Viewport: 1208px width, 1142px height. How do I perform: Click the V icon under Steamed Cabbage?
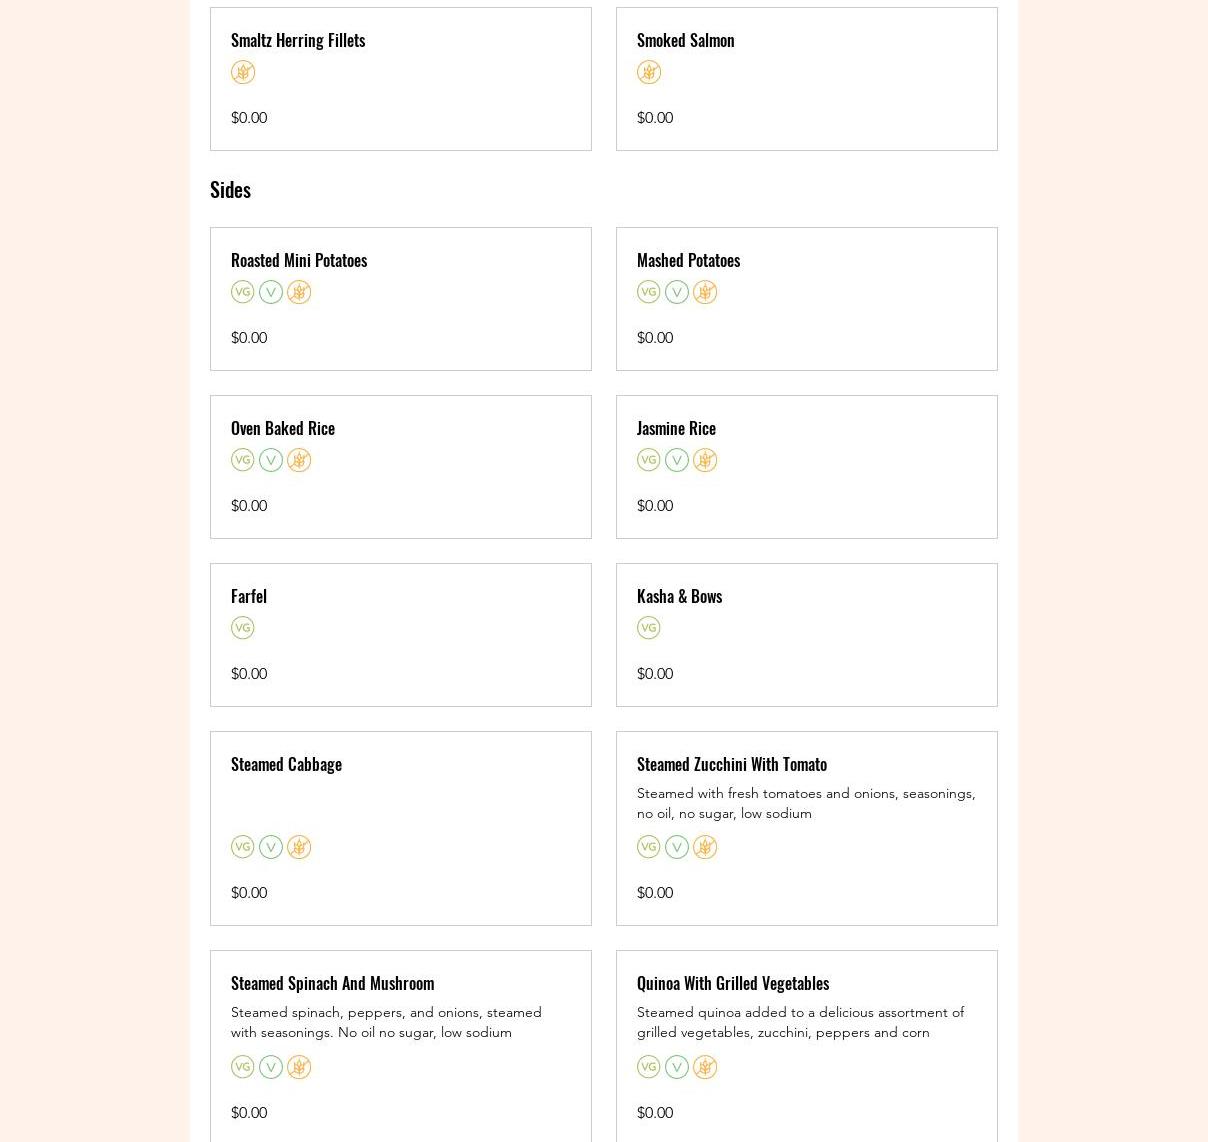pyautogui.click(x=271, y=847)
